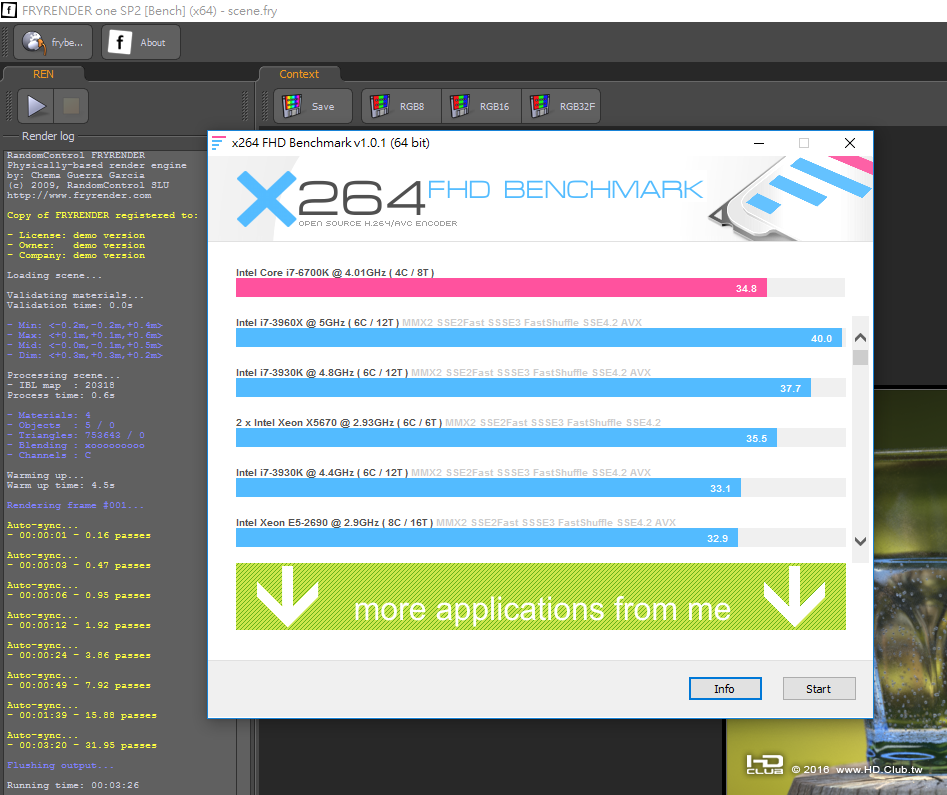The width and height of the screenshot is (947, 795).
Task: Click the results scrollbar thumb
Action: (861, 357)
